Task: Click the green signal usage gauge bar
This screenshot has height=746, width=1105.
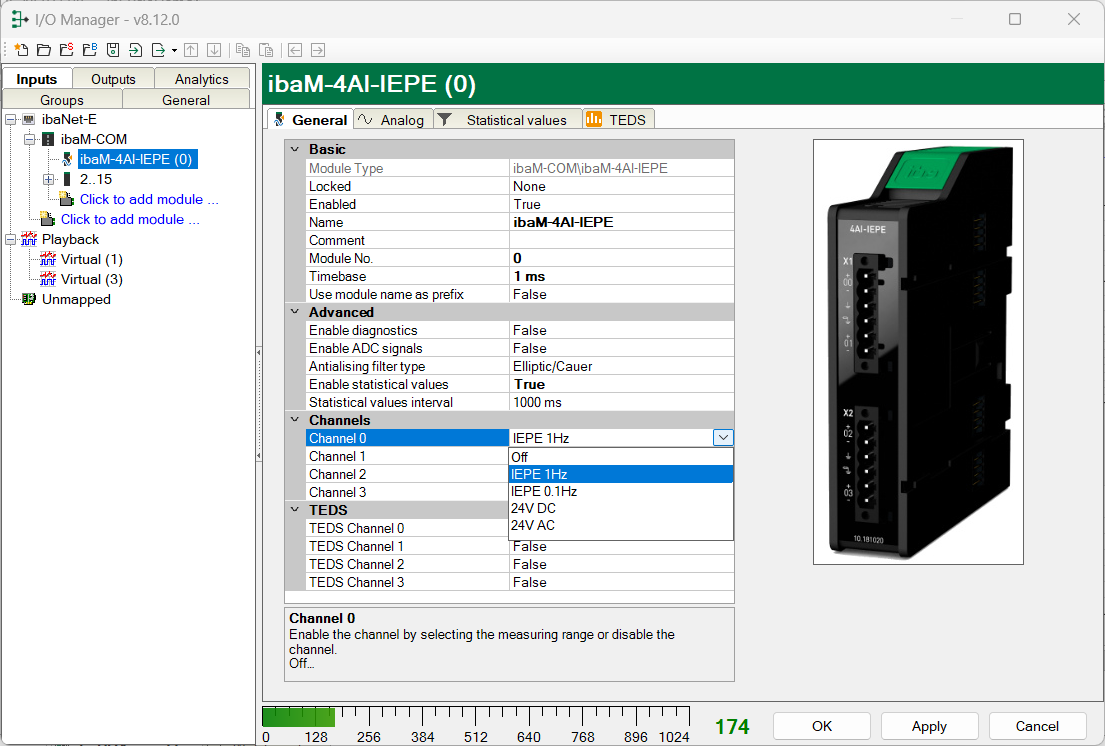Action: tap(298, 717)
